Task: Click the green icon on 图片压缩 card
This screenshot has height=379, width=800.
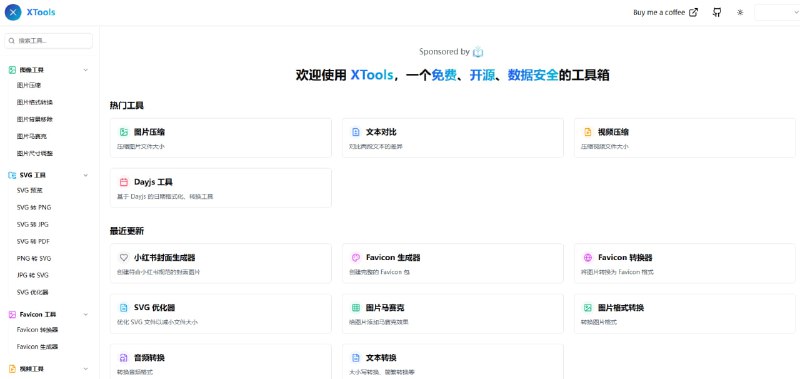Action: click(123, 132)
